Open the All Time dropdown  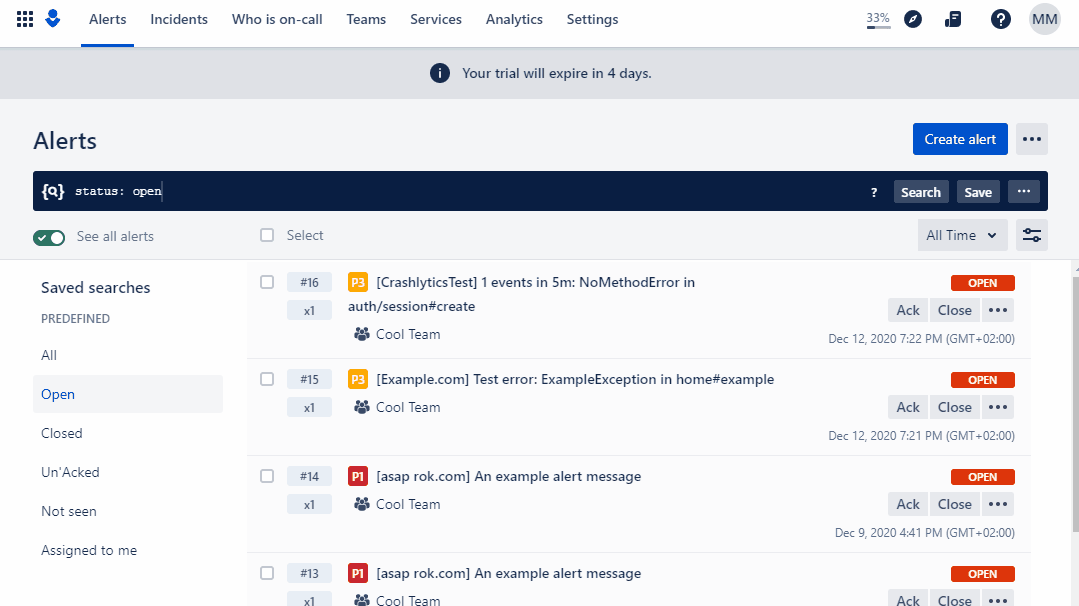(962, 235)
